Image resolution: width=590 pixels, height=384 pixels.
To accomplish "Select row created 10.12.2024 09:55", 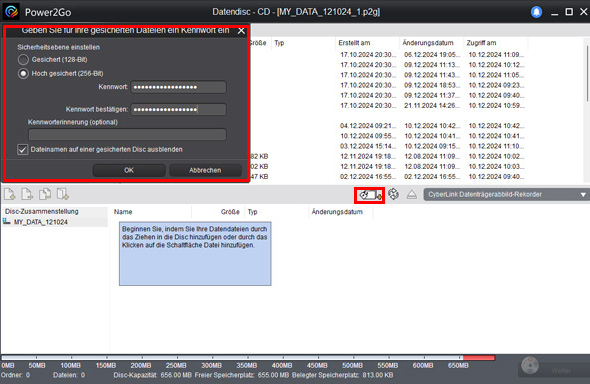I will (x=368, y=136).
